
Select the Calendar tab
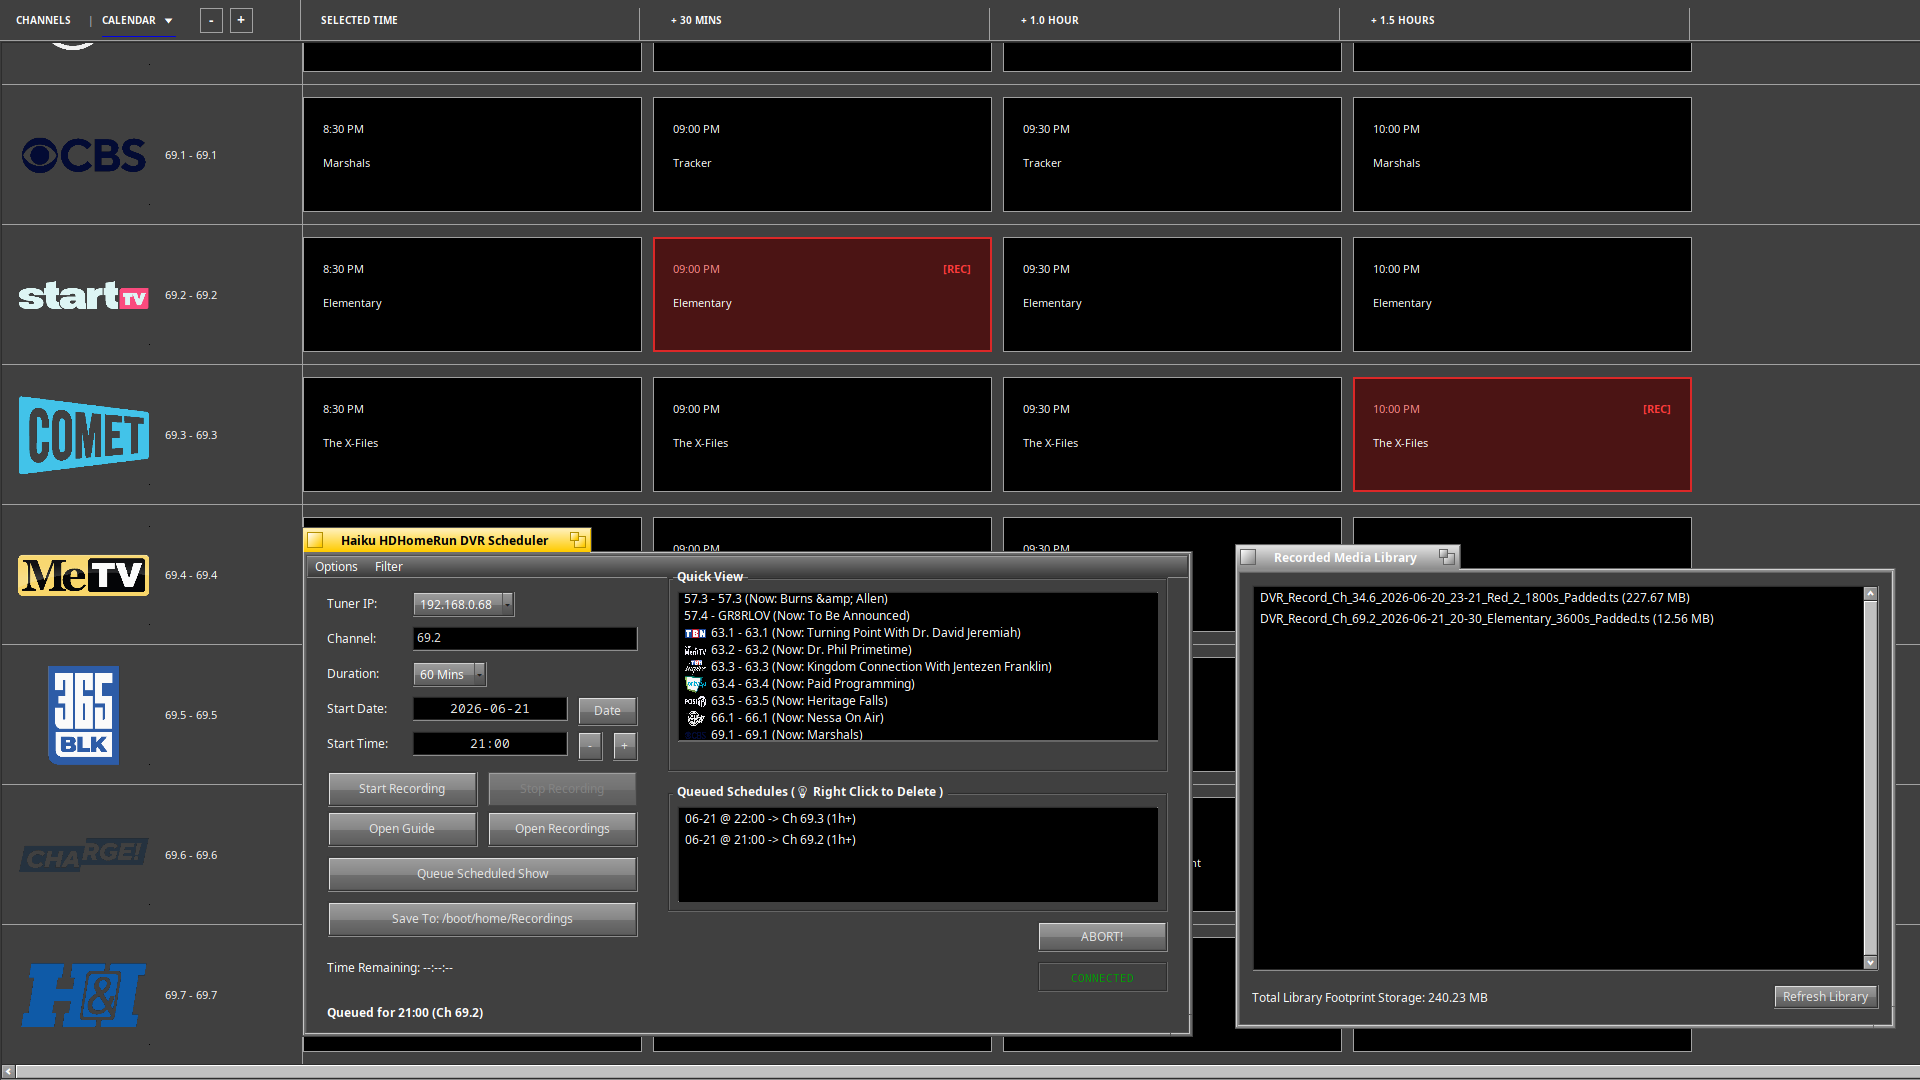click(129, 20)
